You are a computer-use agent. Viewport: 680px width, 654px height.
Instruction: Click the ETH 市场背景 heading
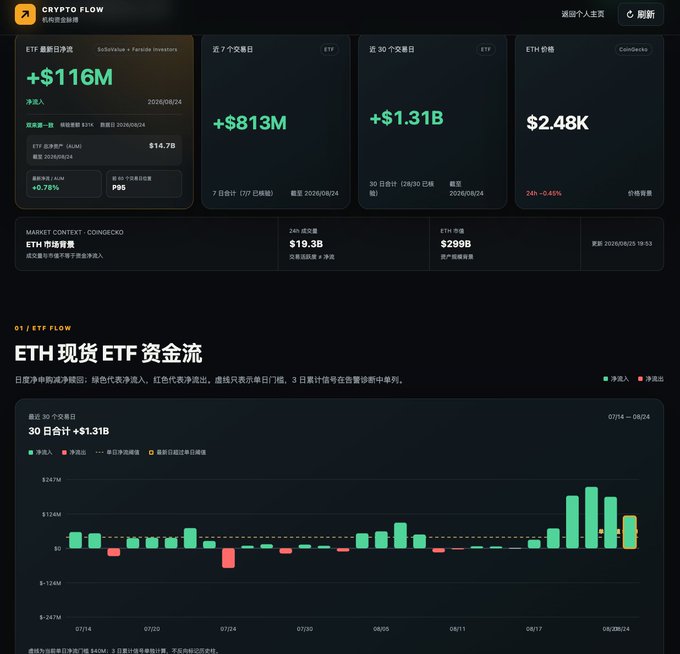point(50,245)
